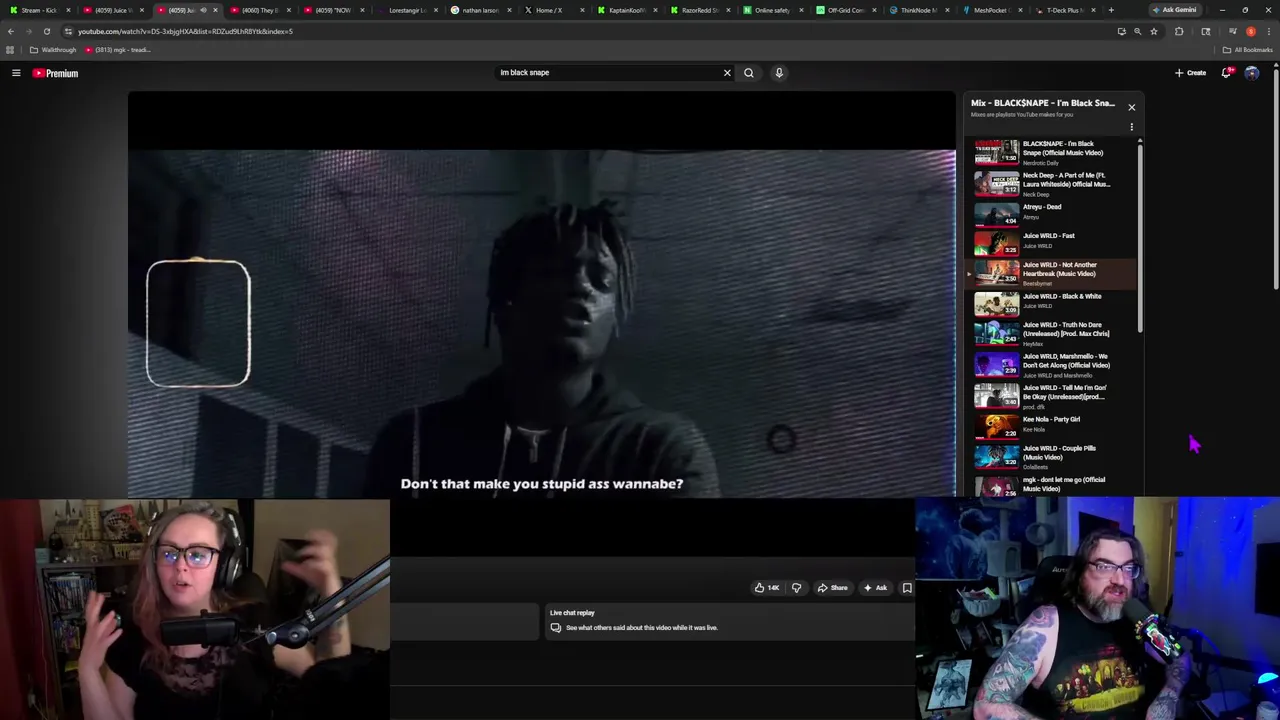
Task: Start voice search with microphone icon
Action: click(x=779, y=73)
